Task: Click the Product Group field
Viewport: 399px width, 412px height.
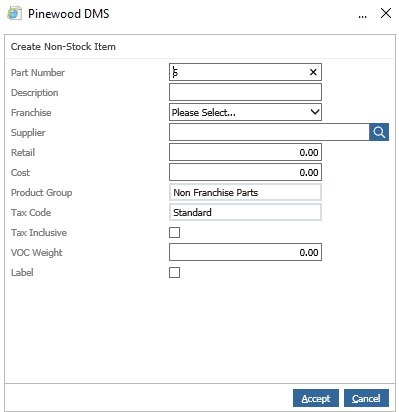Action: pos(245,192)
